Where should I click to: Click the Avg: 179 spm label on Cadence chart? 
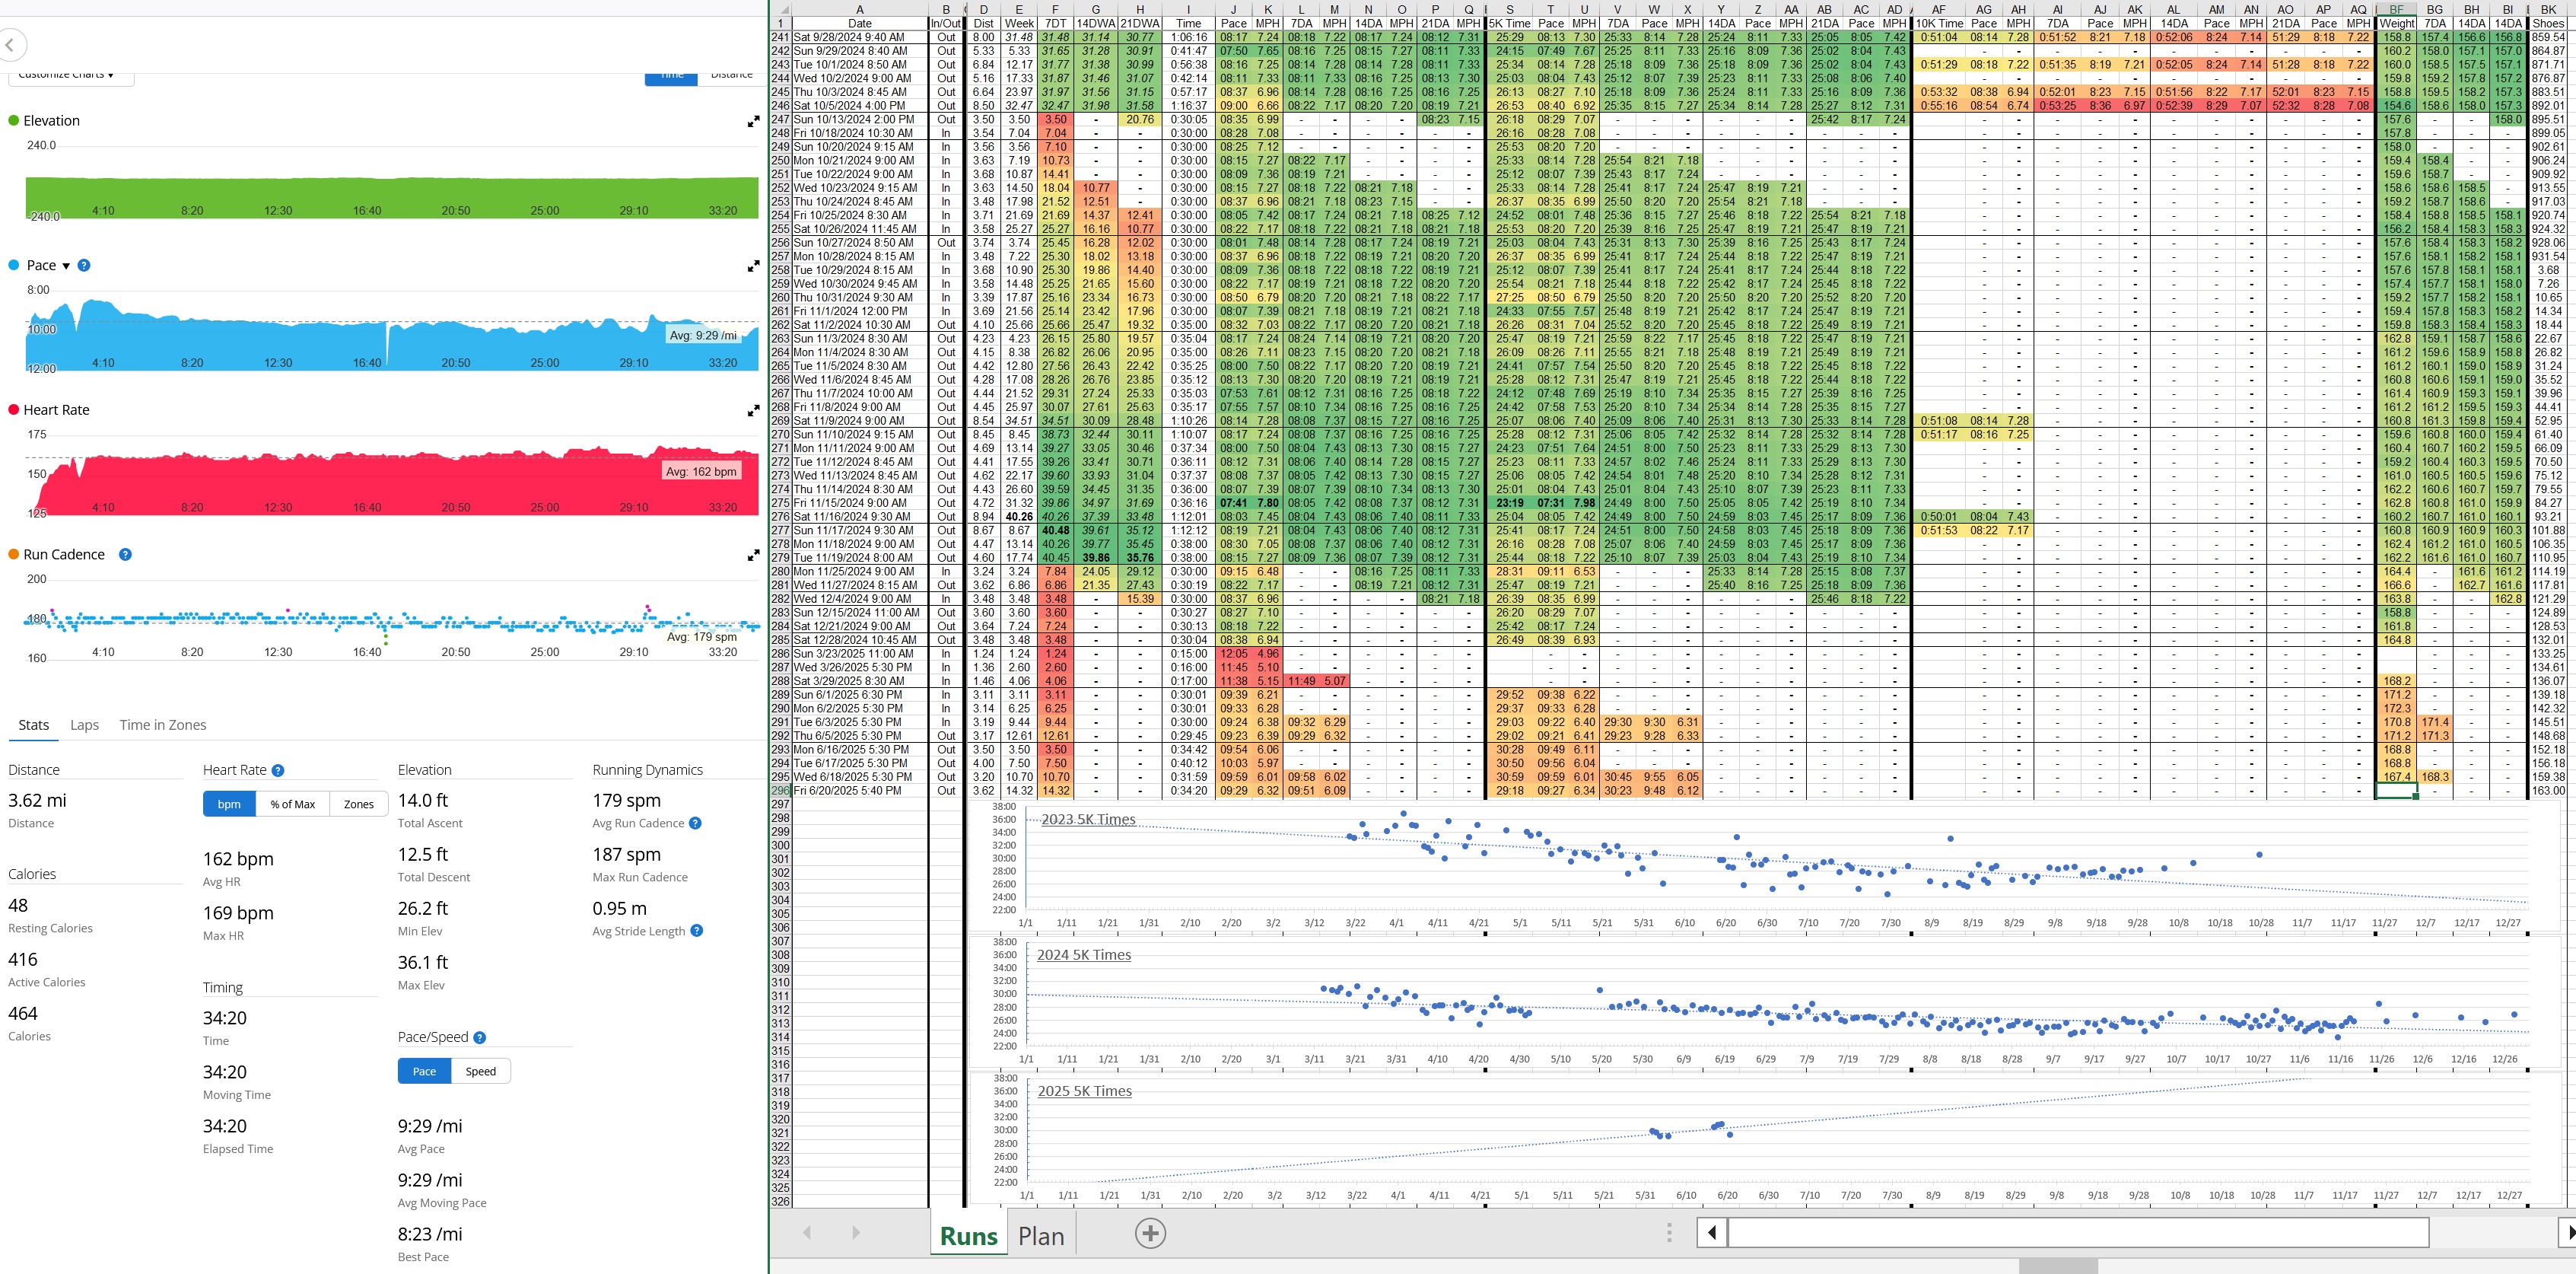pyautogui.click(x=702, y=636)
